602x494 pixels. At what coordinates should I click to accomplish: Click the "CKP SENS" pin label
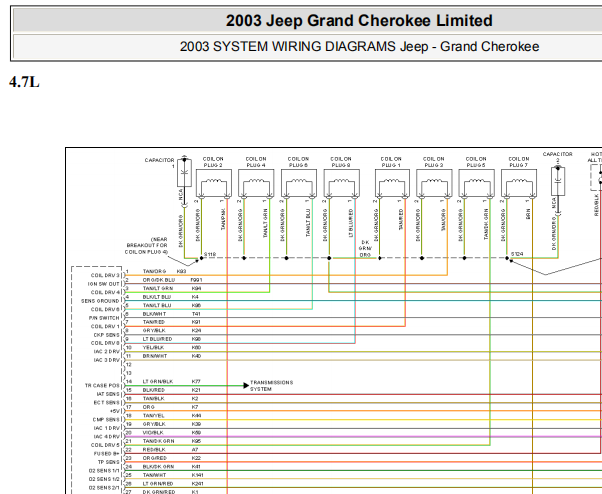[x=107, y=335]
